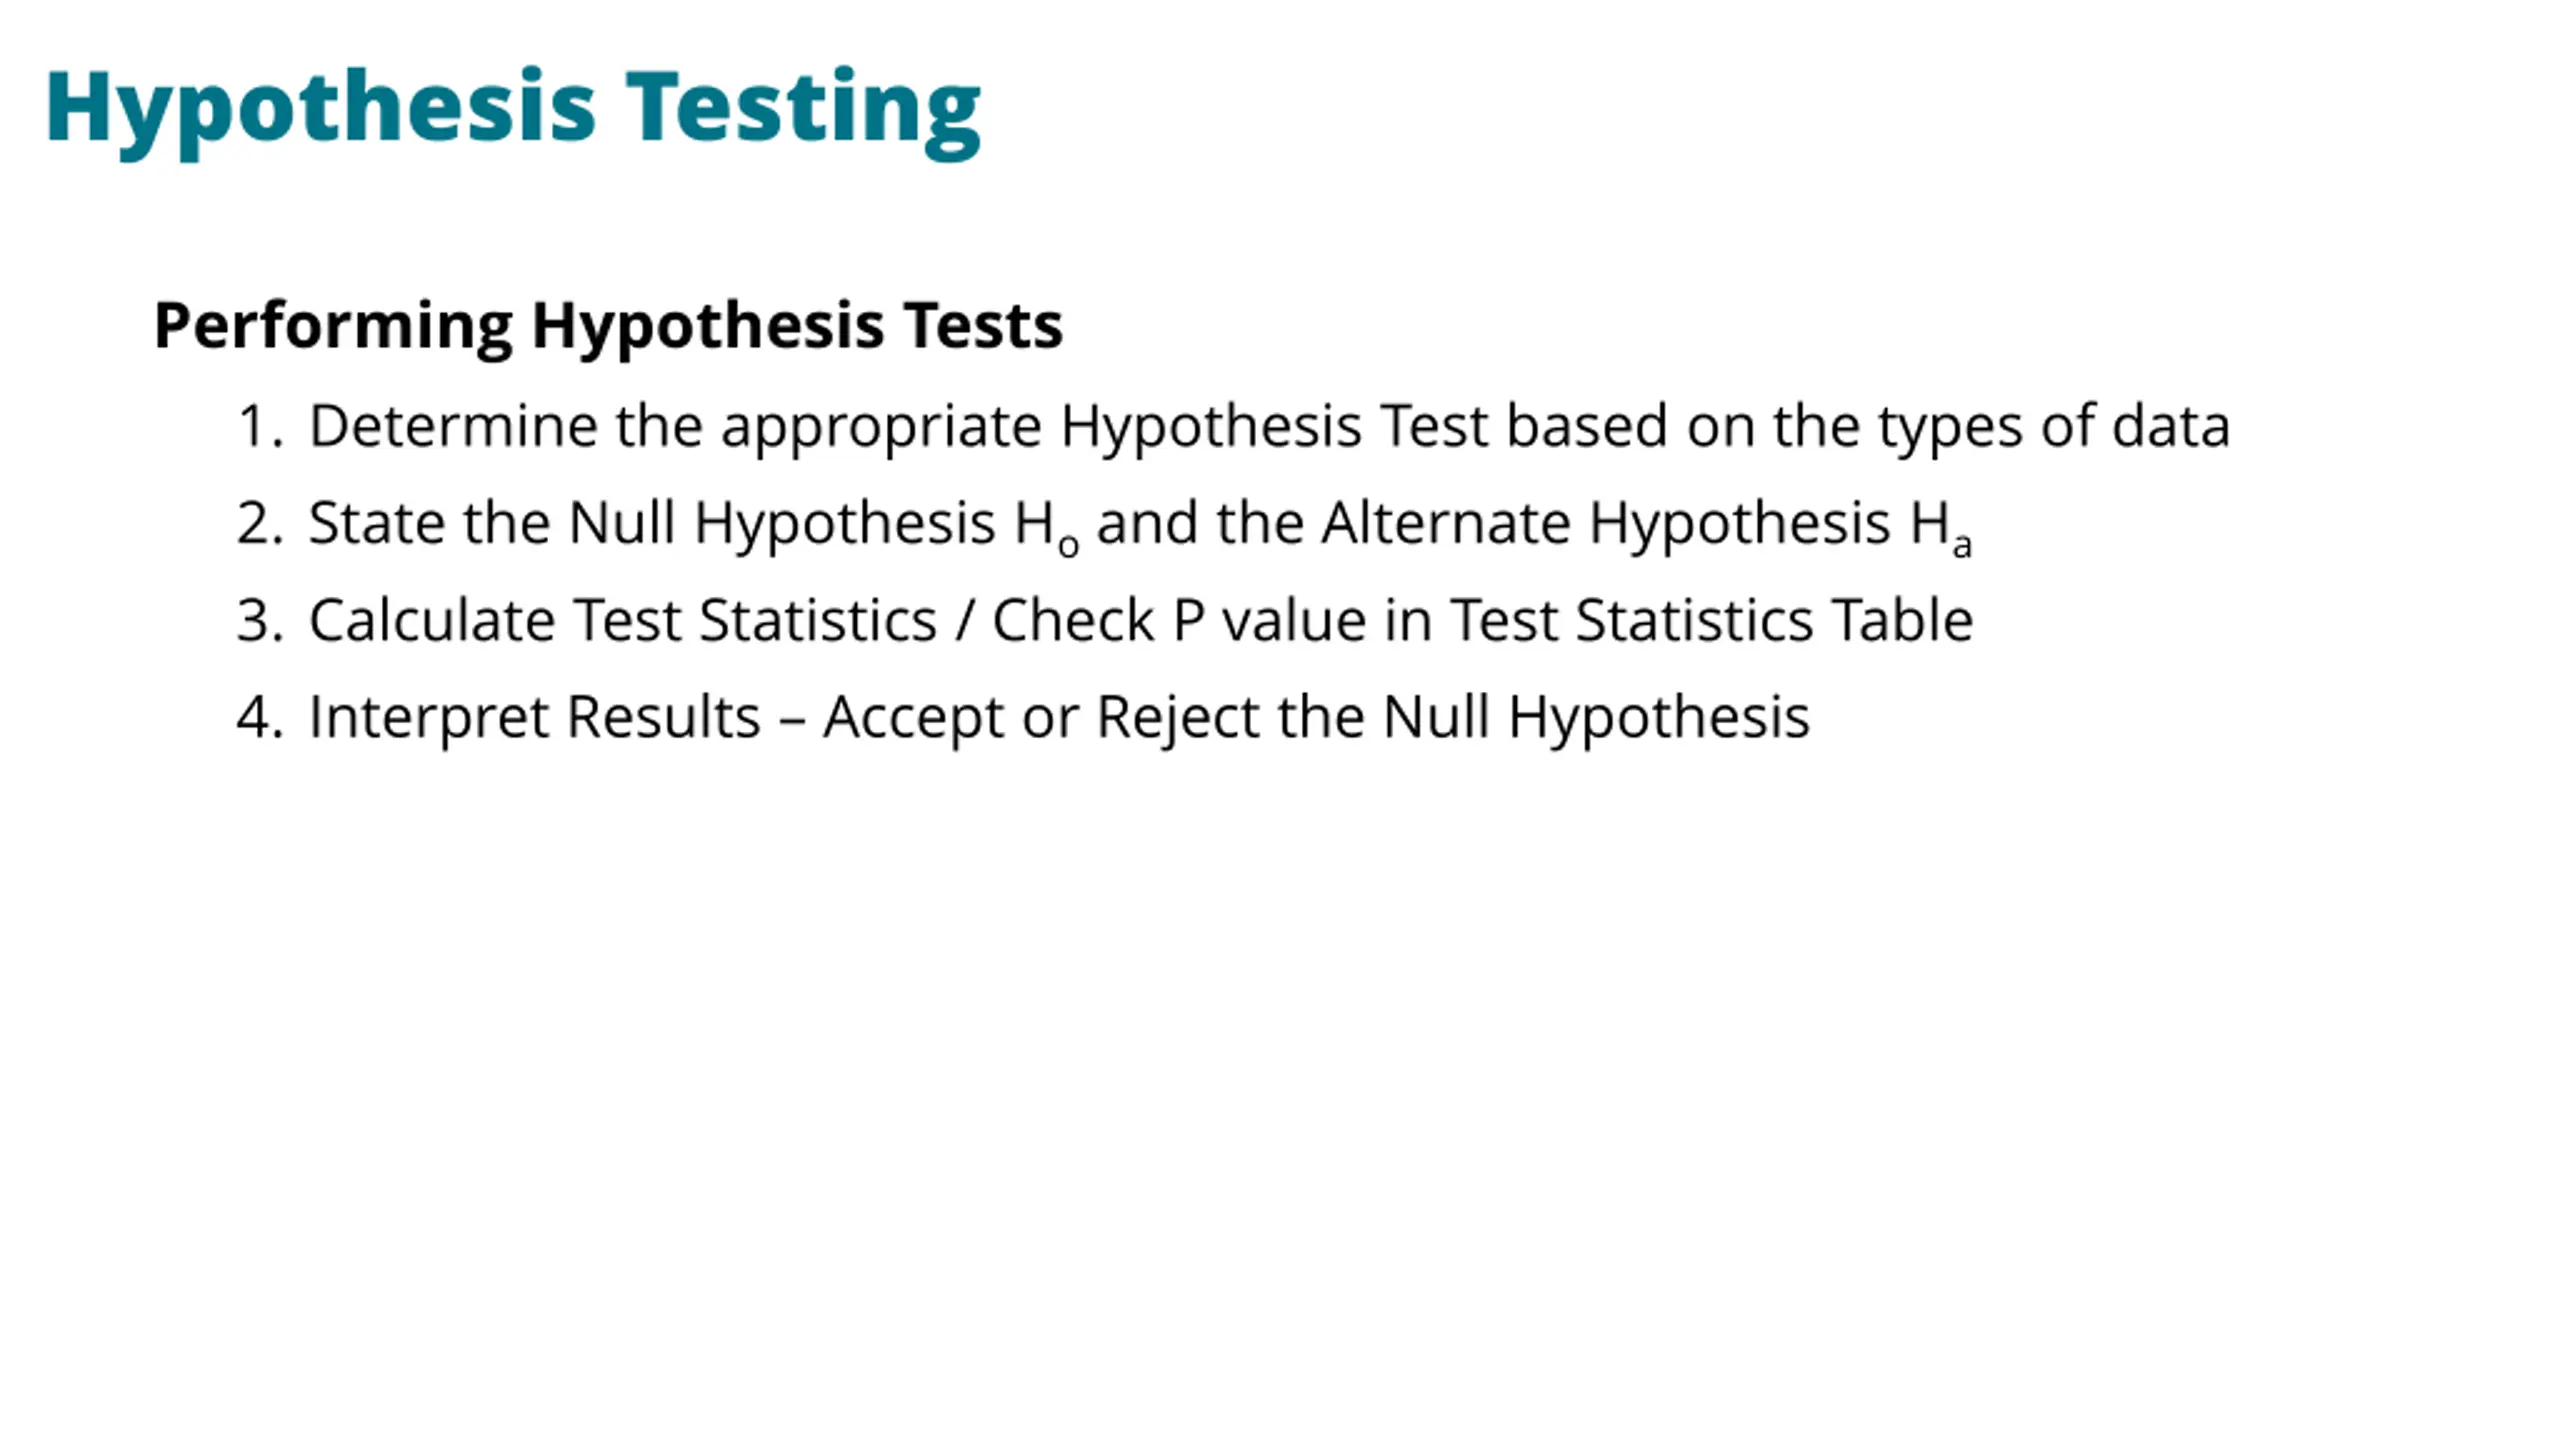Click the "Hypothesis Testing" slide title

[x=512, y=108]
